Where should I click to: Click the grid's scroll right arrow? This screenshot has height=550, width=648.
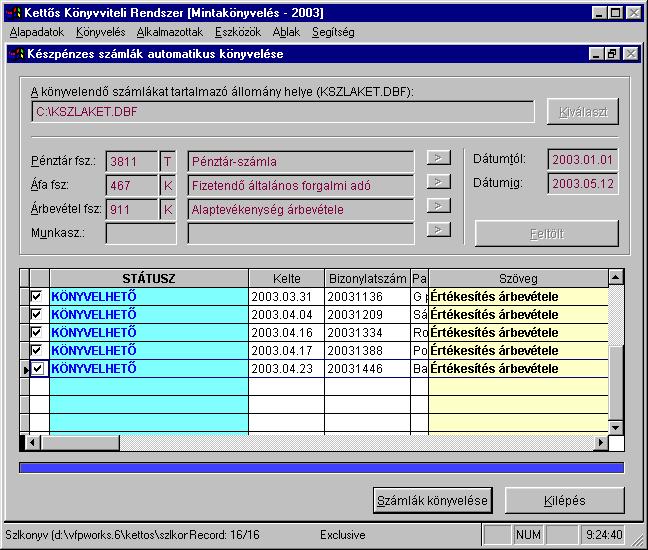[x=601, y=443]
